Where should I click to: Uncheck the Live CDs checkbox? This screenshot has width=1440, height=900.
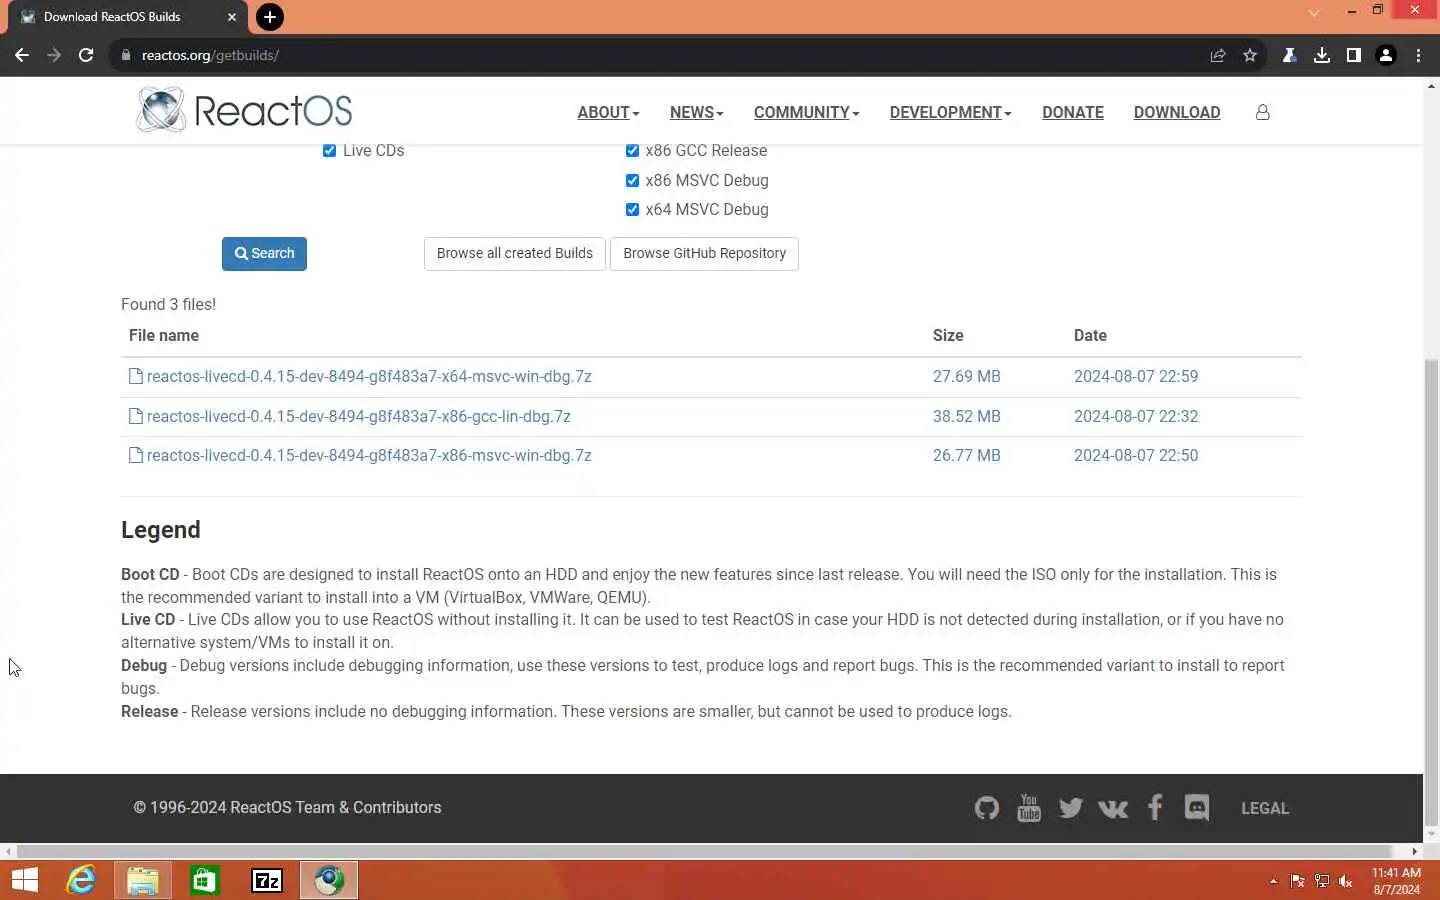click(x=329, y=150)
